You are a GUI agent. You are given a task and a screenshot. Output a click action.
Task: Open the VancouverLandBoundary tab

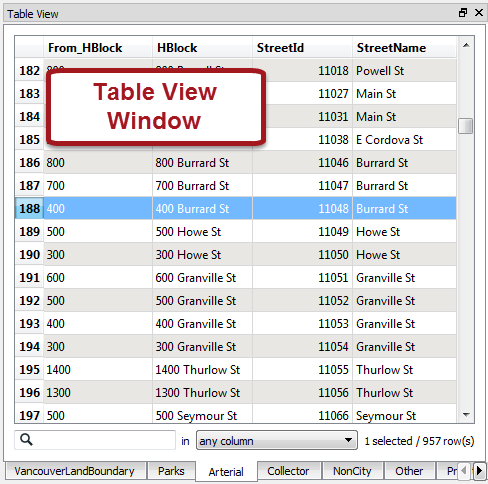pyautogui.click(x=75, y=471)
